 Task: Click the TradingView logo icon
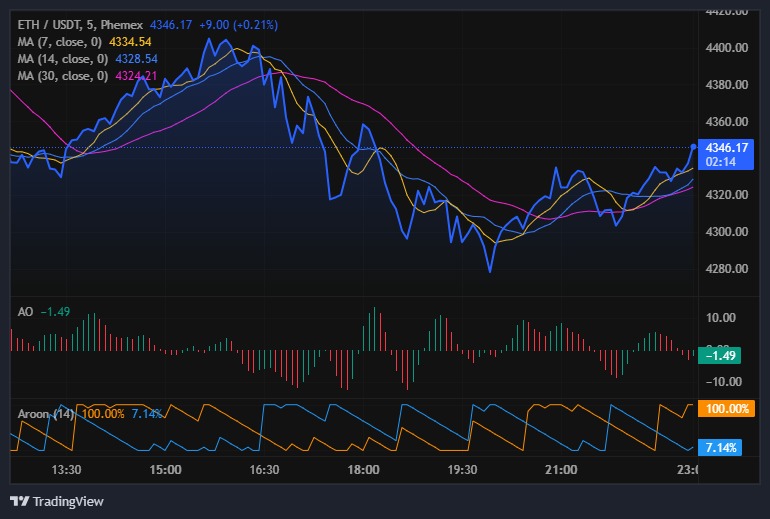coord(19,501)
